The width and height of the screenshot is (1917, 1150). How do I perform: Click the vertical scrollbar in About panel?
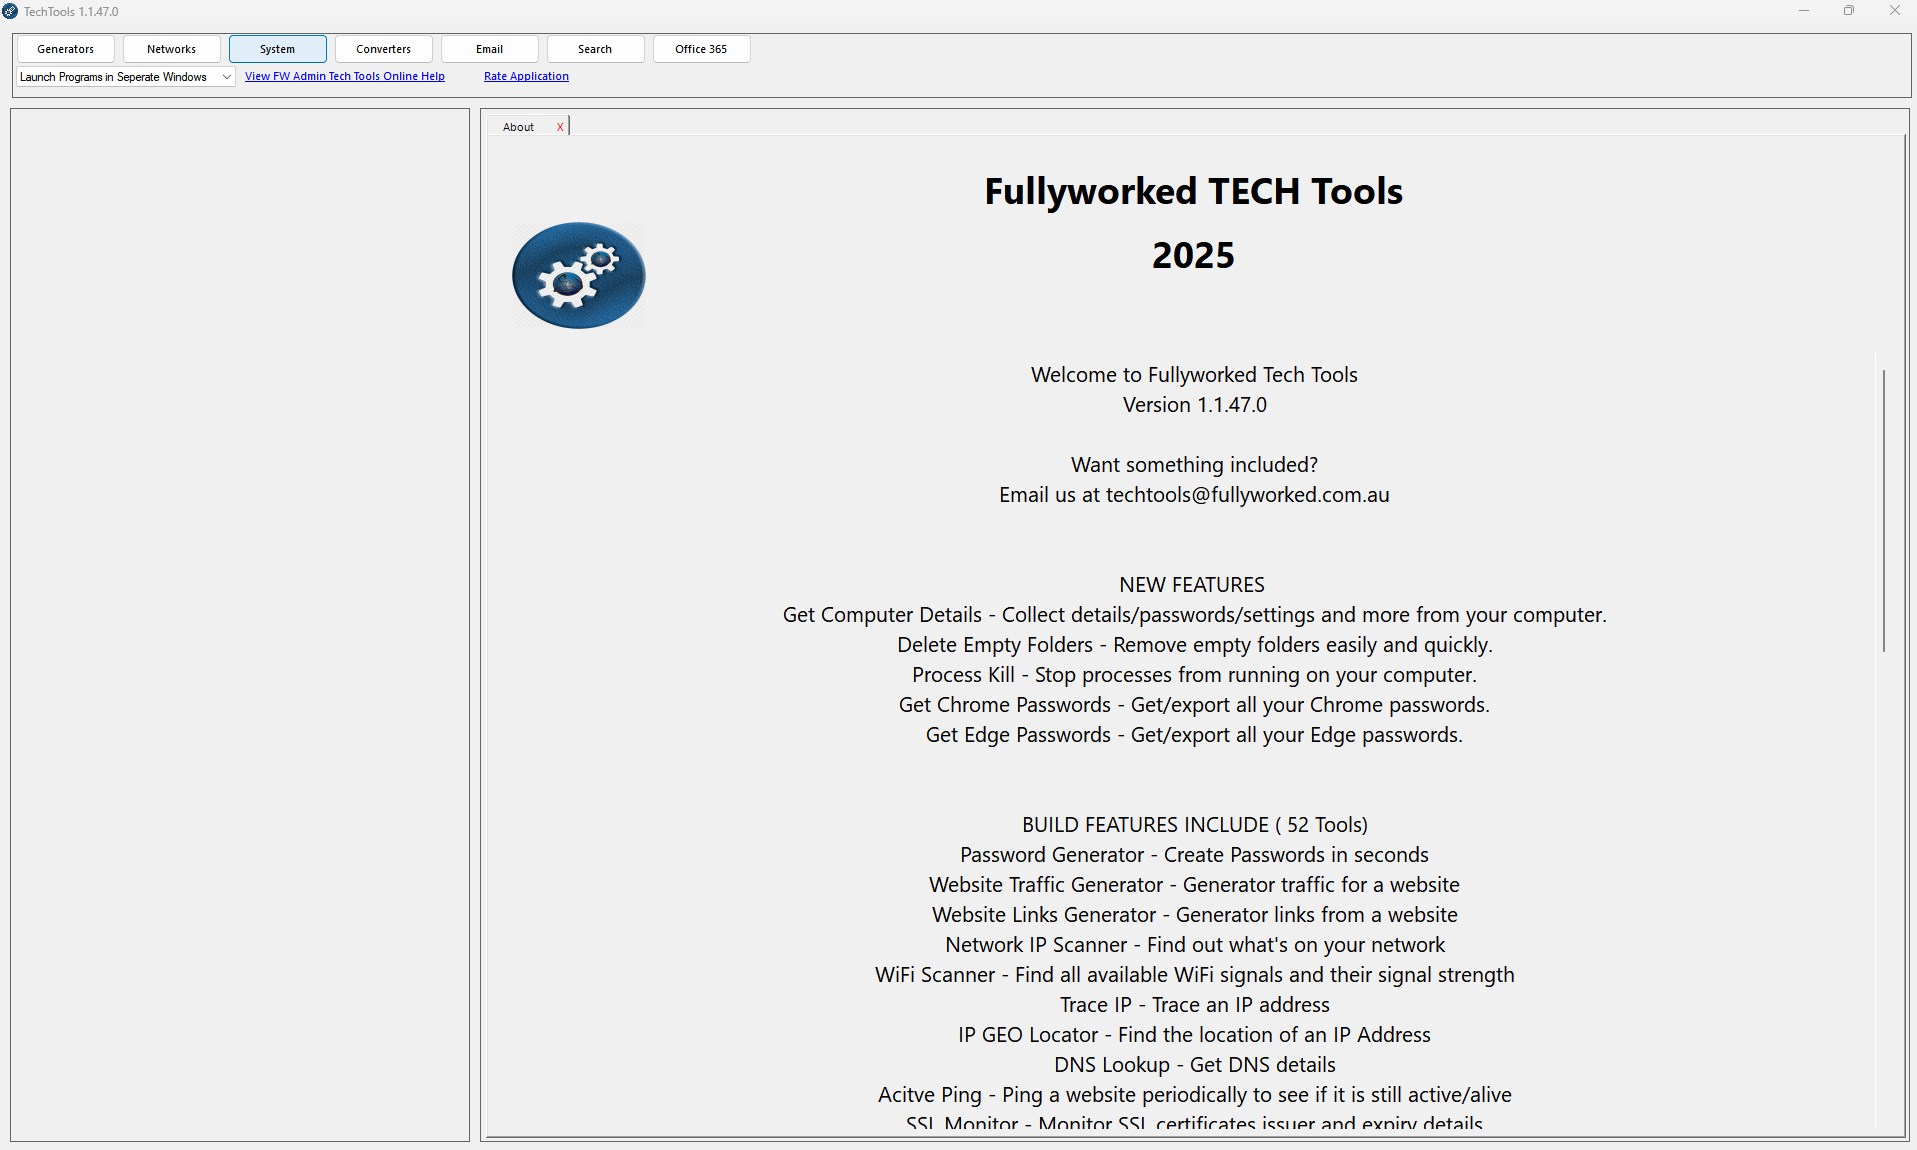point(1884,510)
